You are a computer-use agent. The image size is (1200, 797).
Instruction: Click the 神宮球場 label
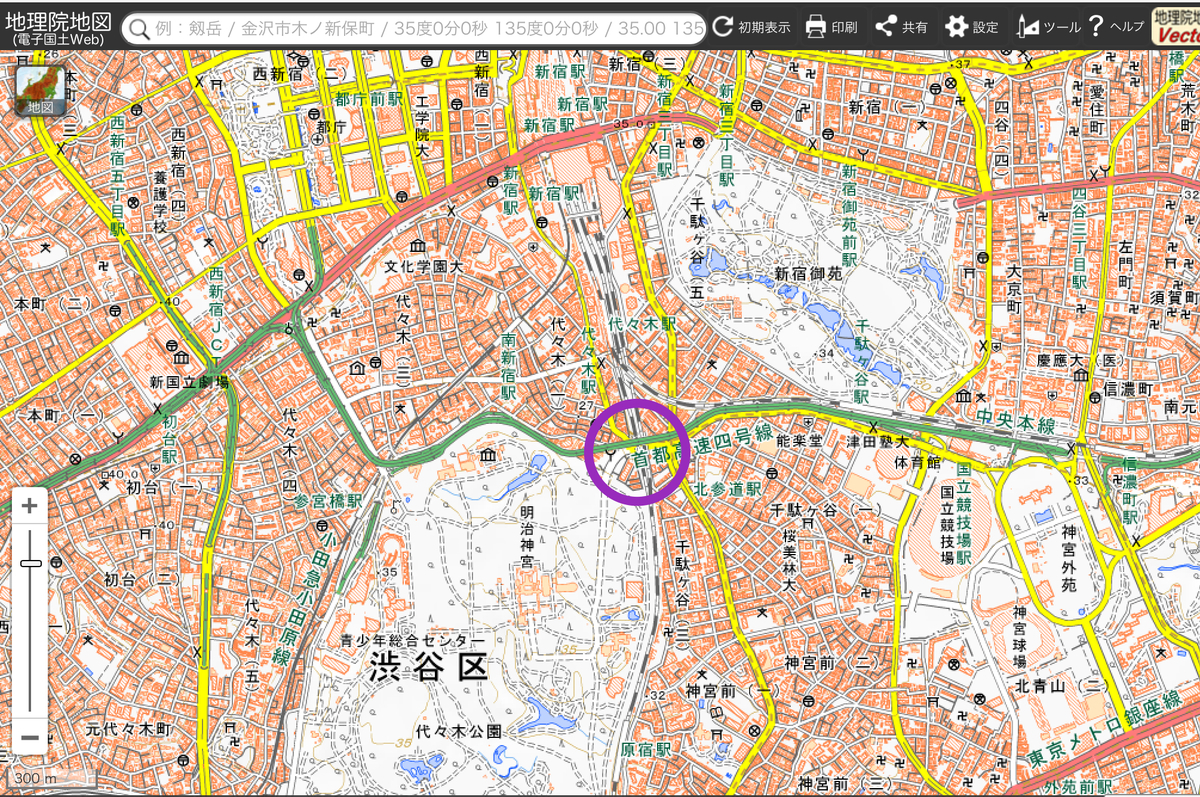(1020, 637)
